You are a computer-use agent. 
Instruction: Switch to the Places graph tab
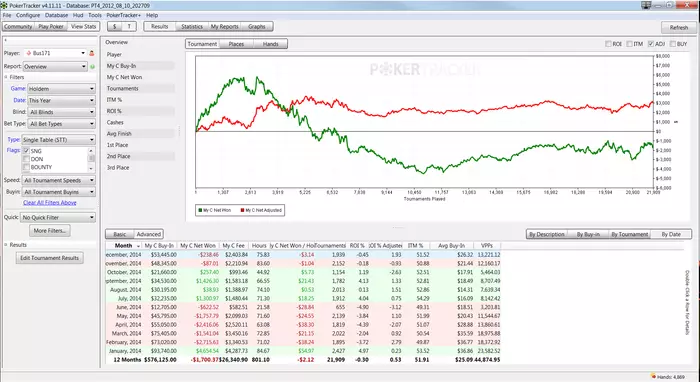point(236,44)
